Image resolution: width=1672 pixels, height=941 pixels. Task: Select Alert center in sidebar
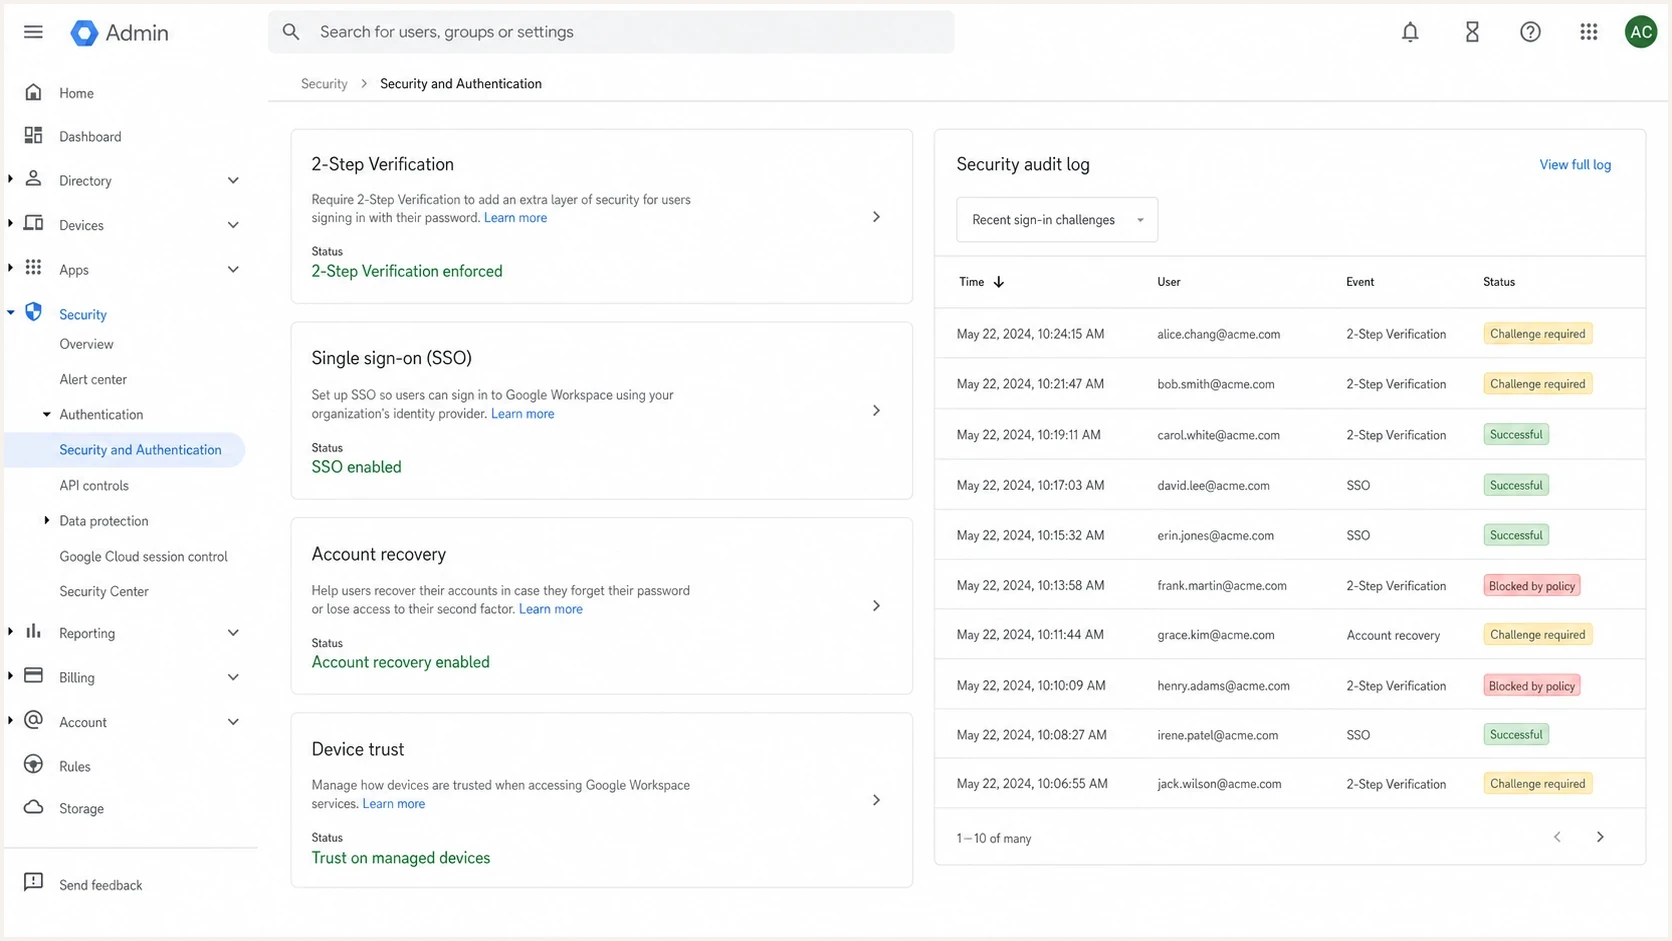[93, 379]
